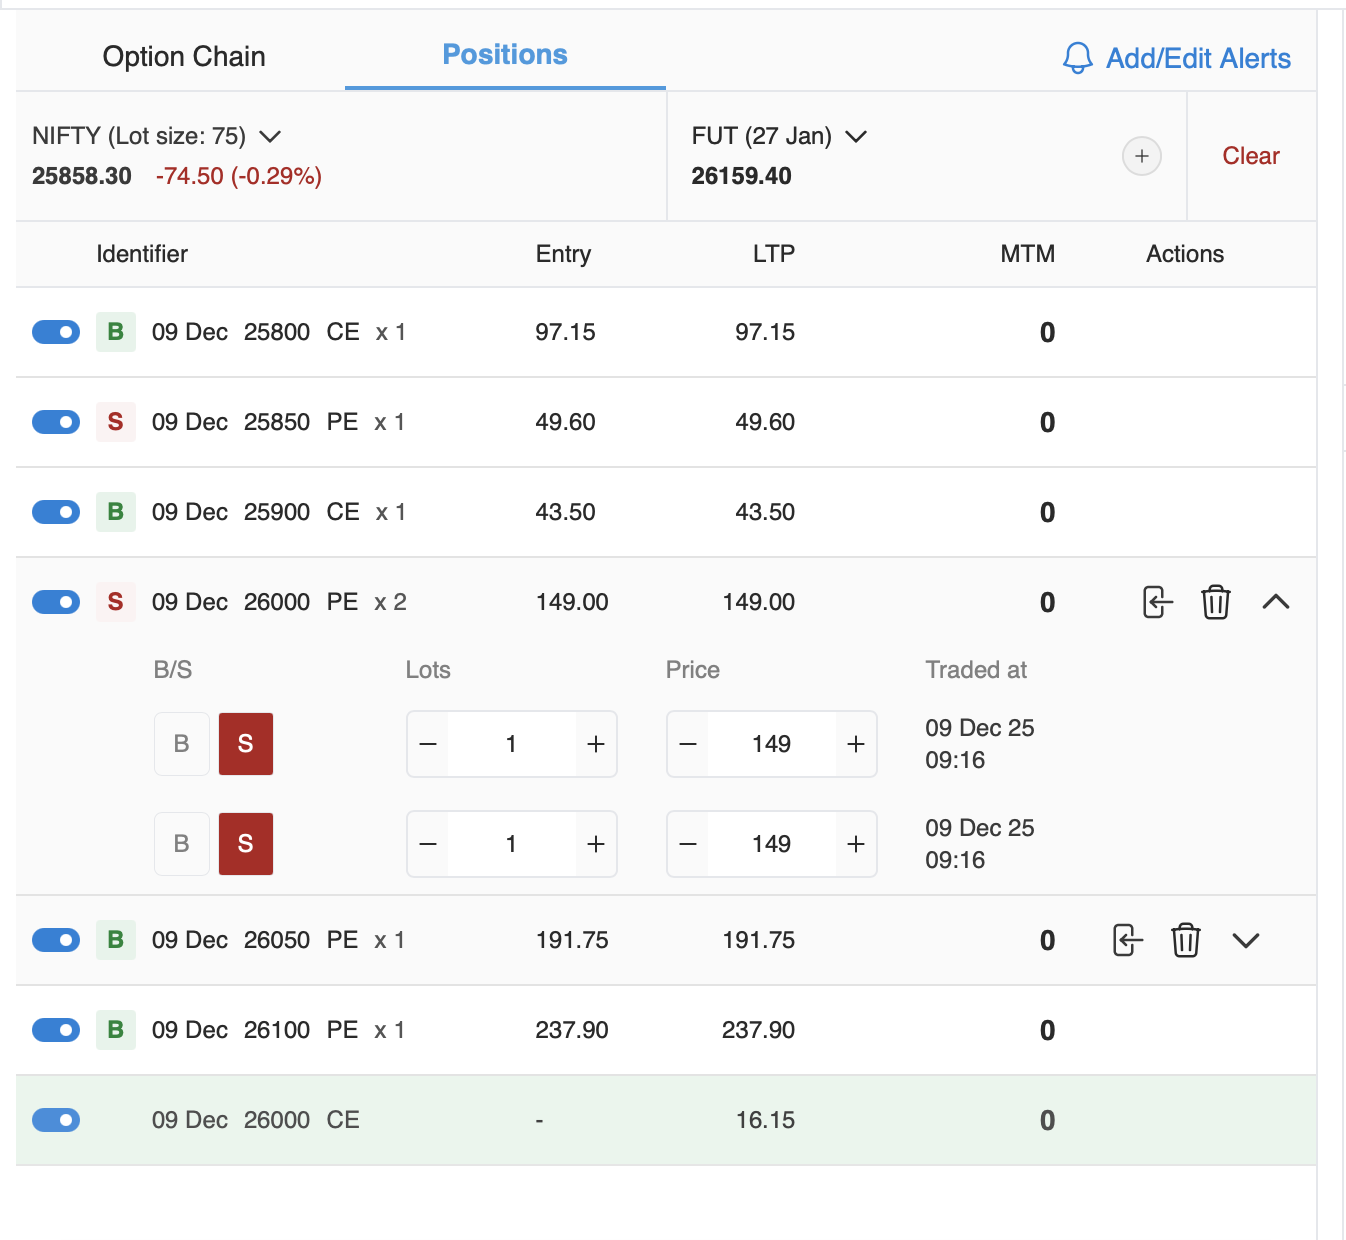The width and height of the screenshot is (1346, 1240).
Task: Switch to the Option Chain tab
Action: click(184, 56)
